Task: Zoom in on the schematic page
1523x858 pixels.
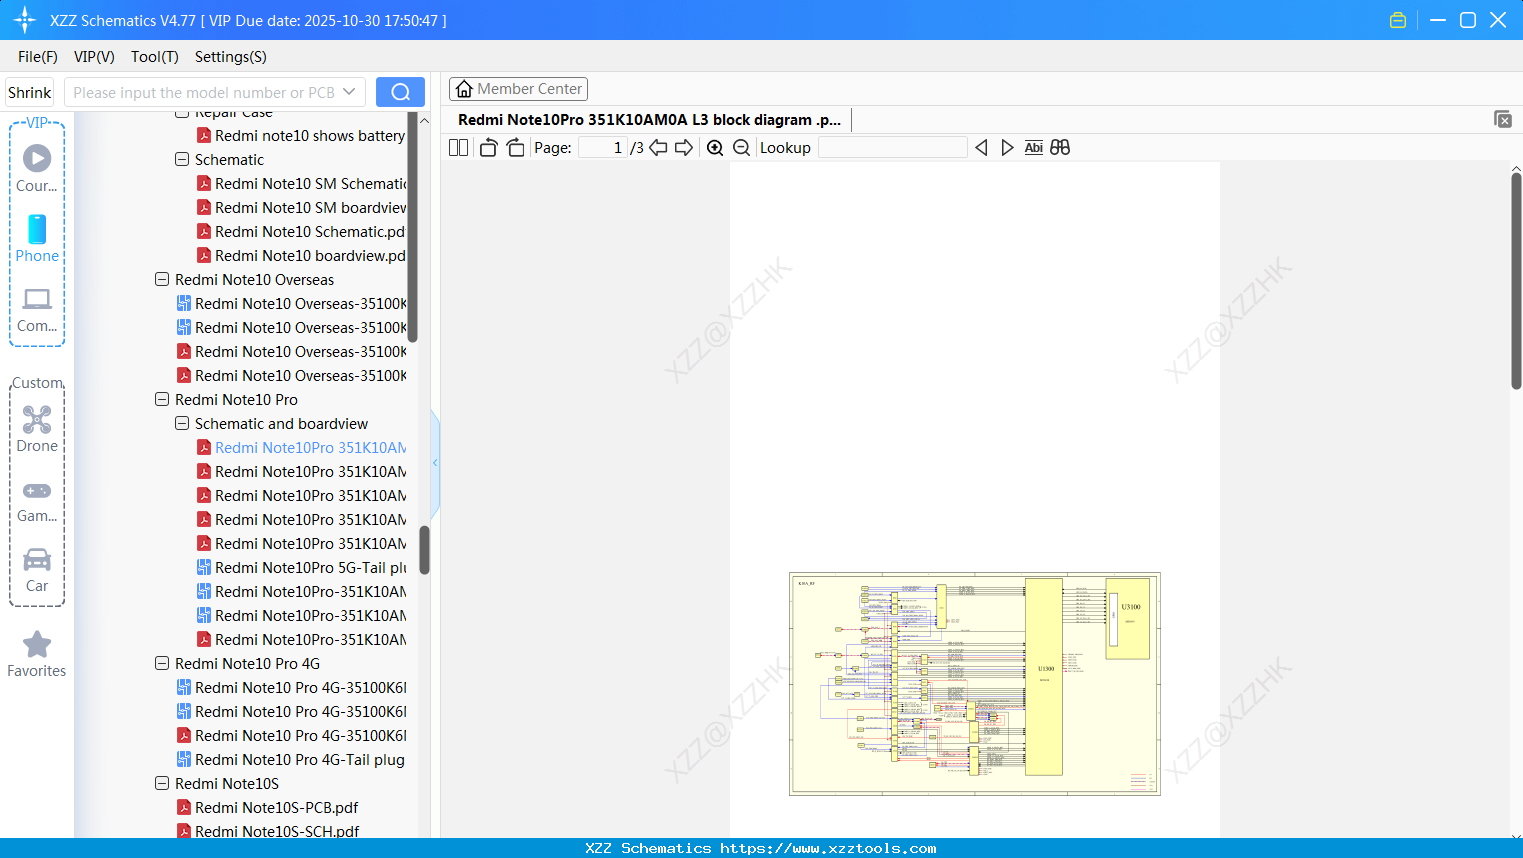Action: [x=715, y=147]
